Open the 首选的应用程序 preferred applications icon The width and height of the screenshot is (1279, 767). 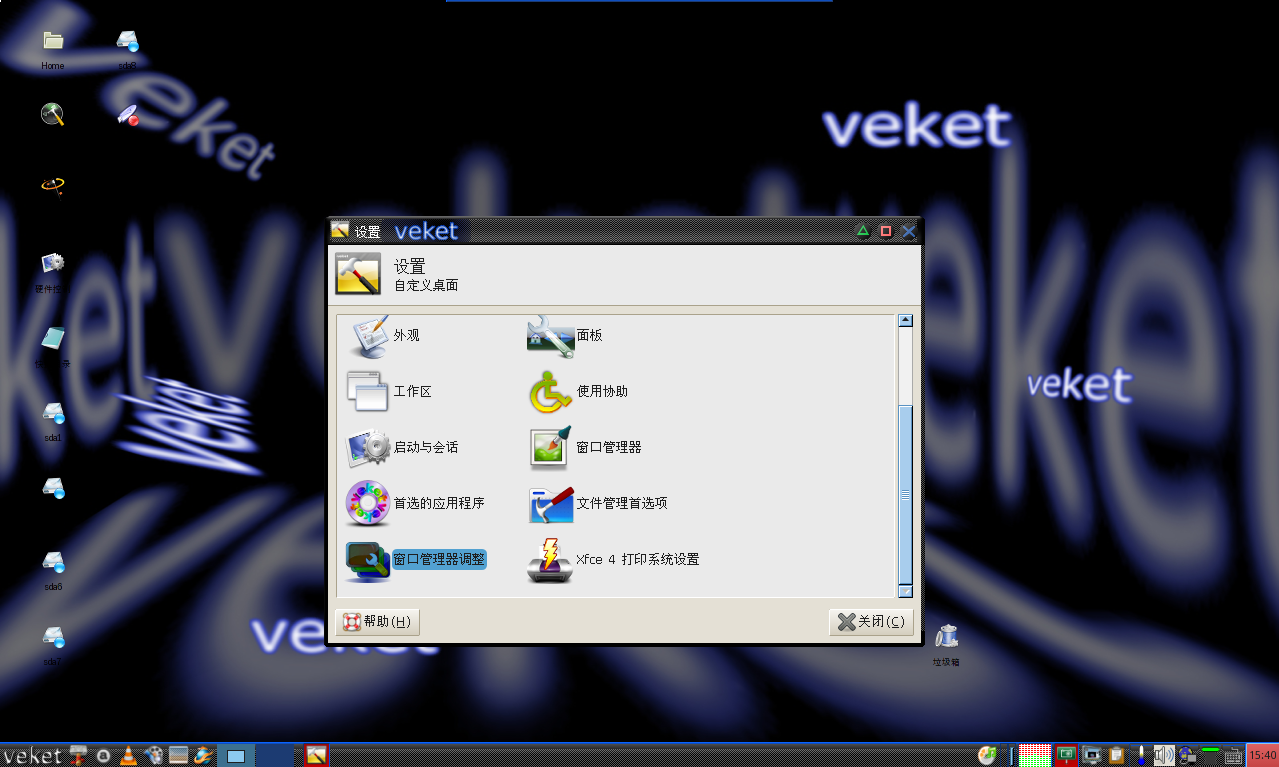click(366, 503)
